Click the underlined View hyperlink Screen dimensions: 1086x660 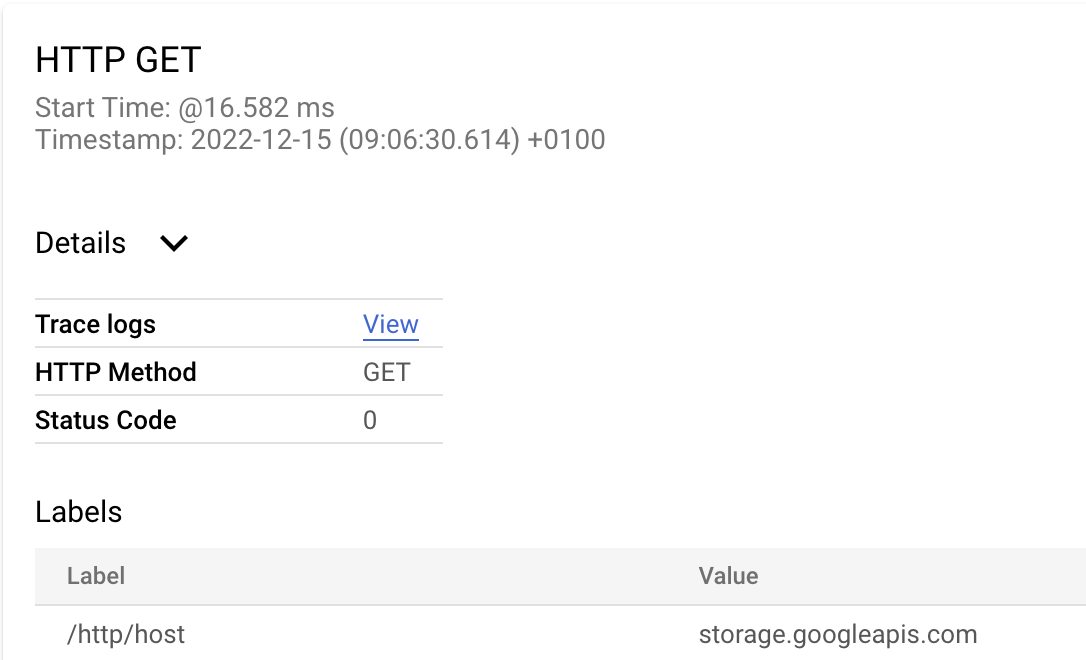(390, 324)
